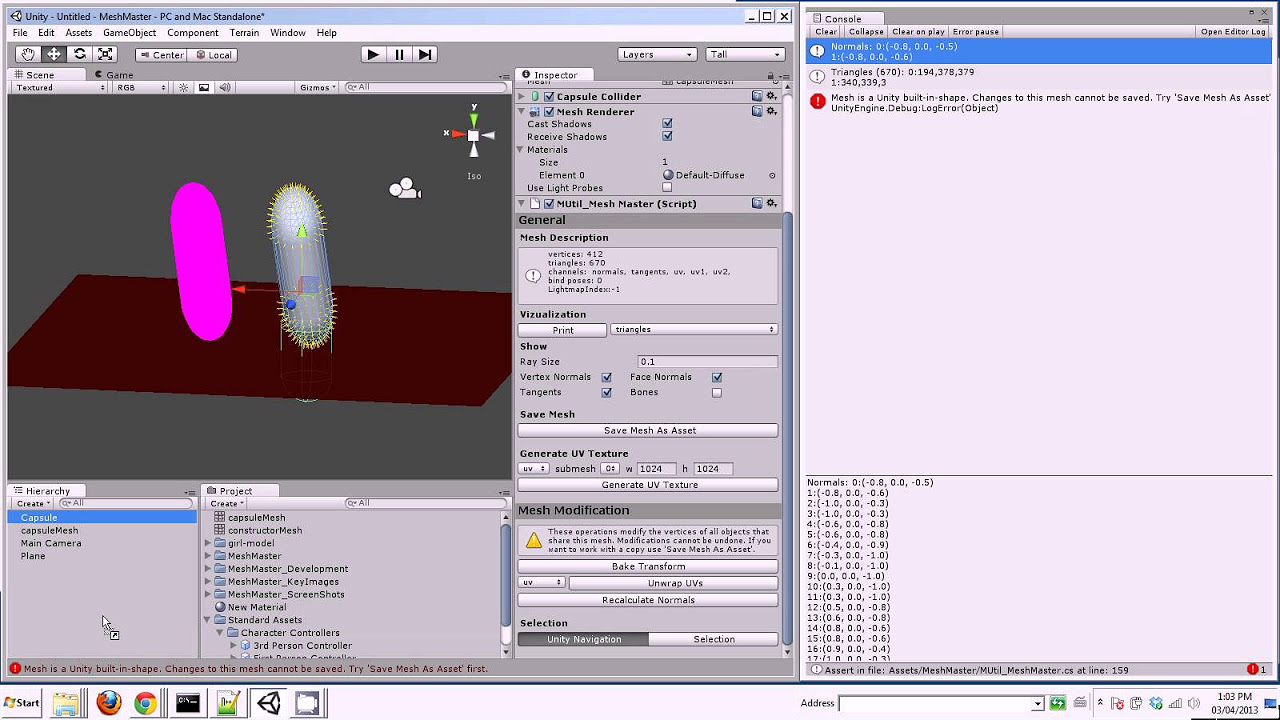Click the Clear console button
The width and height of the screenshot is (1280, 720).
tap(826, 32)
